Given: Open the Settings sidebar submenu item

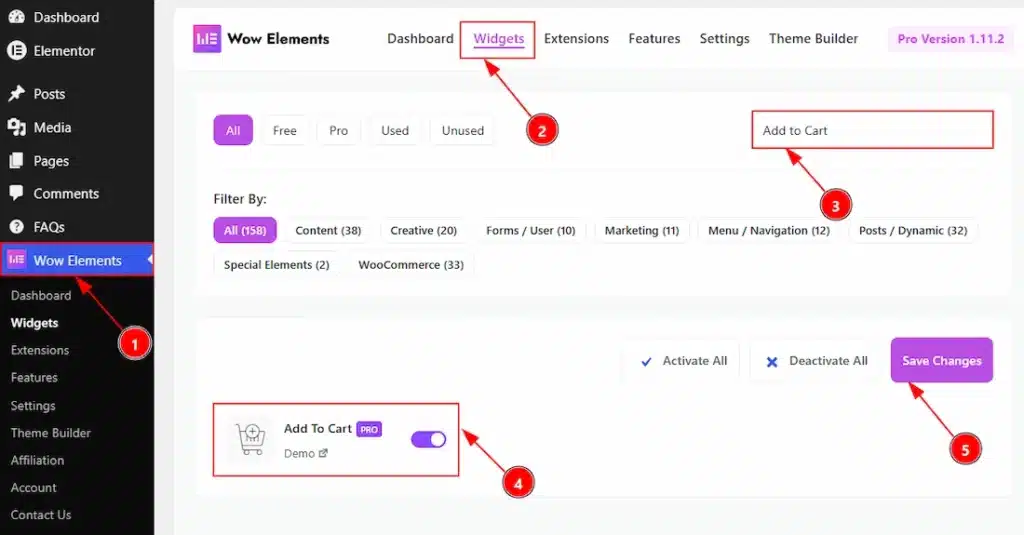Looking at the screenshot, I should coord(33,406).
